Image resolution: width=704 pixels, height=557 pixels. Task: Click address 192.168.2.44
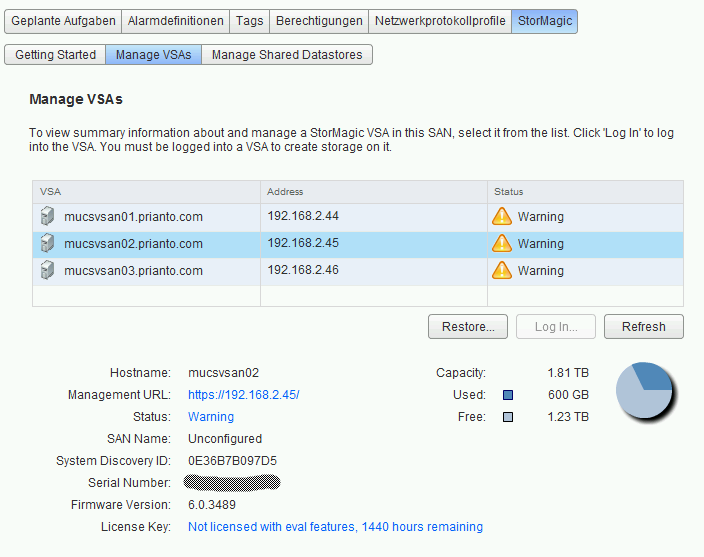(303, 216)
